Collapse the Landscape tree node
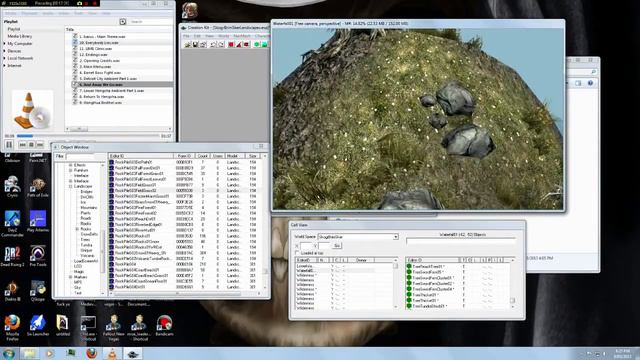 71,186
